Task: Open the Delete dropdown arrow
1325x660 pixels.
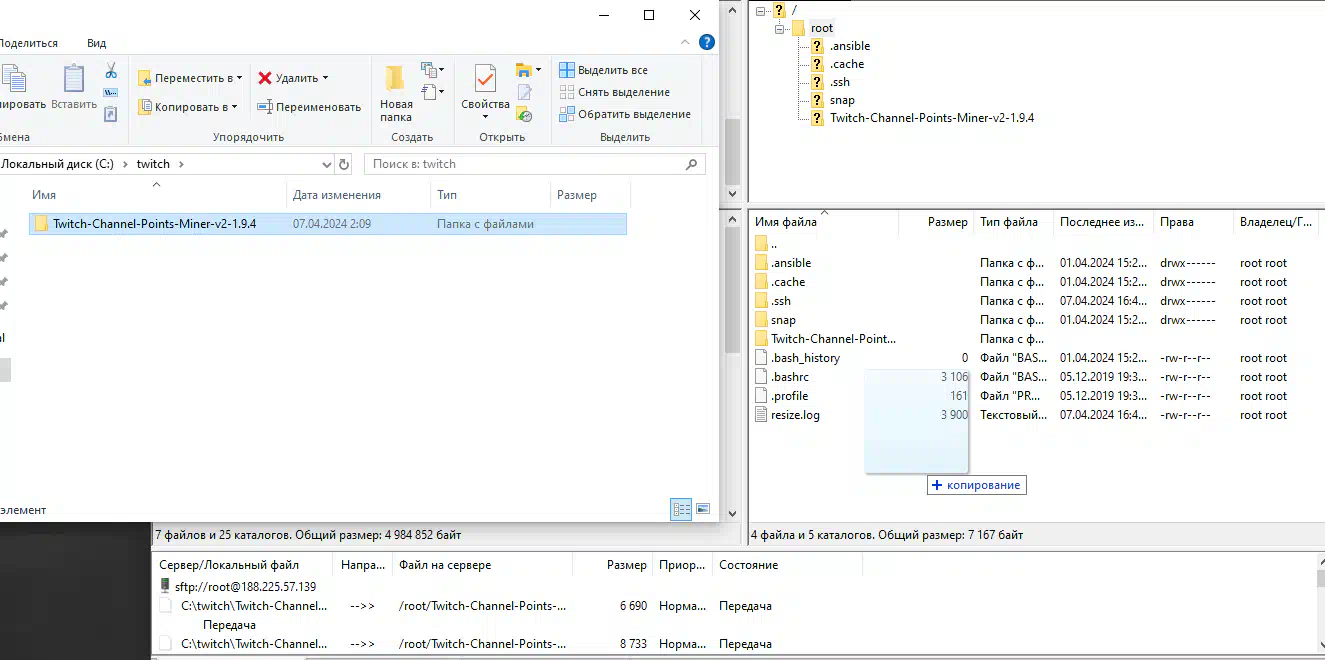Action: (x=325, y=78)
